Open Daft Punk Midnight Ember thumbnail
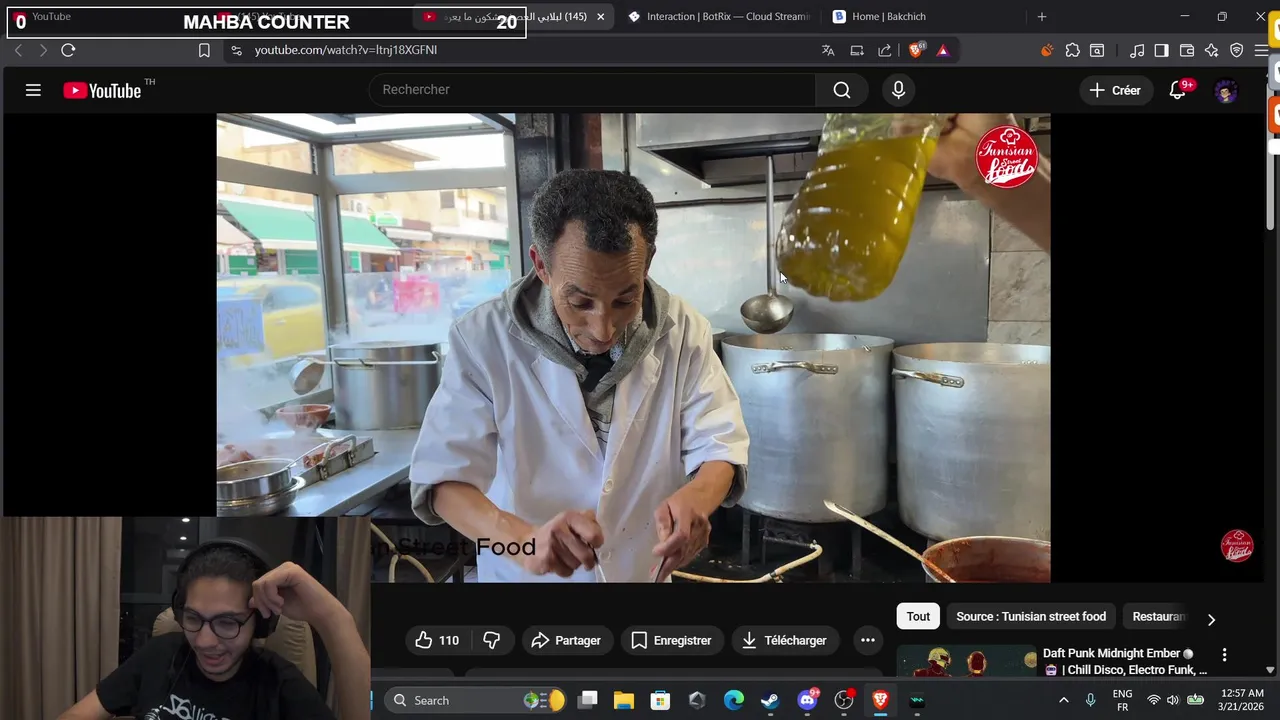The height and width of the screenshot is (720, 1280). pos(967,662)
